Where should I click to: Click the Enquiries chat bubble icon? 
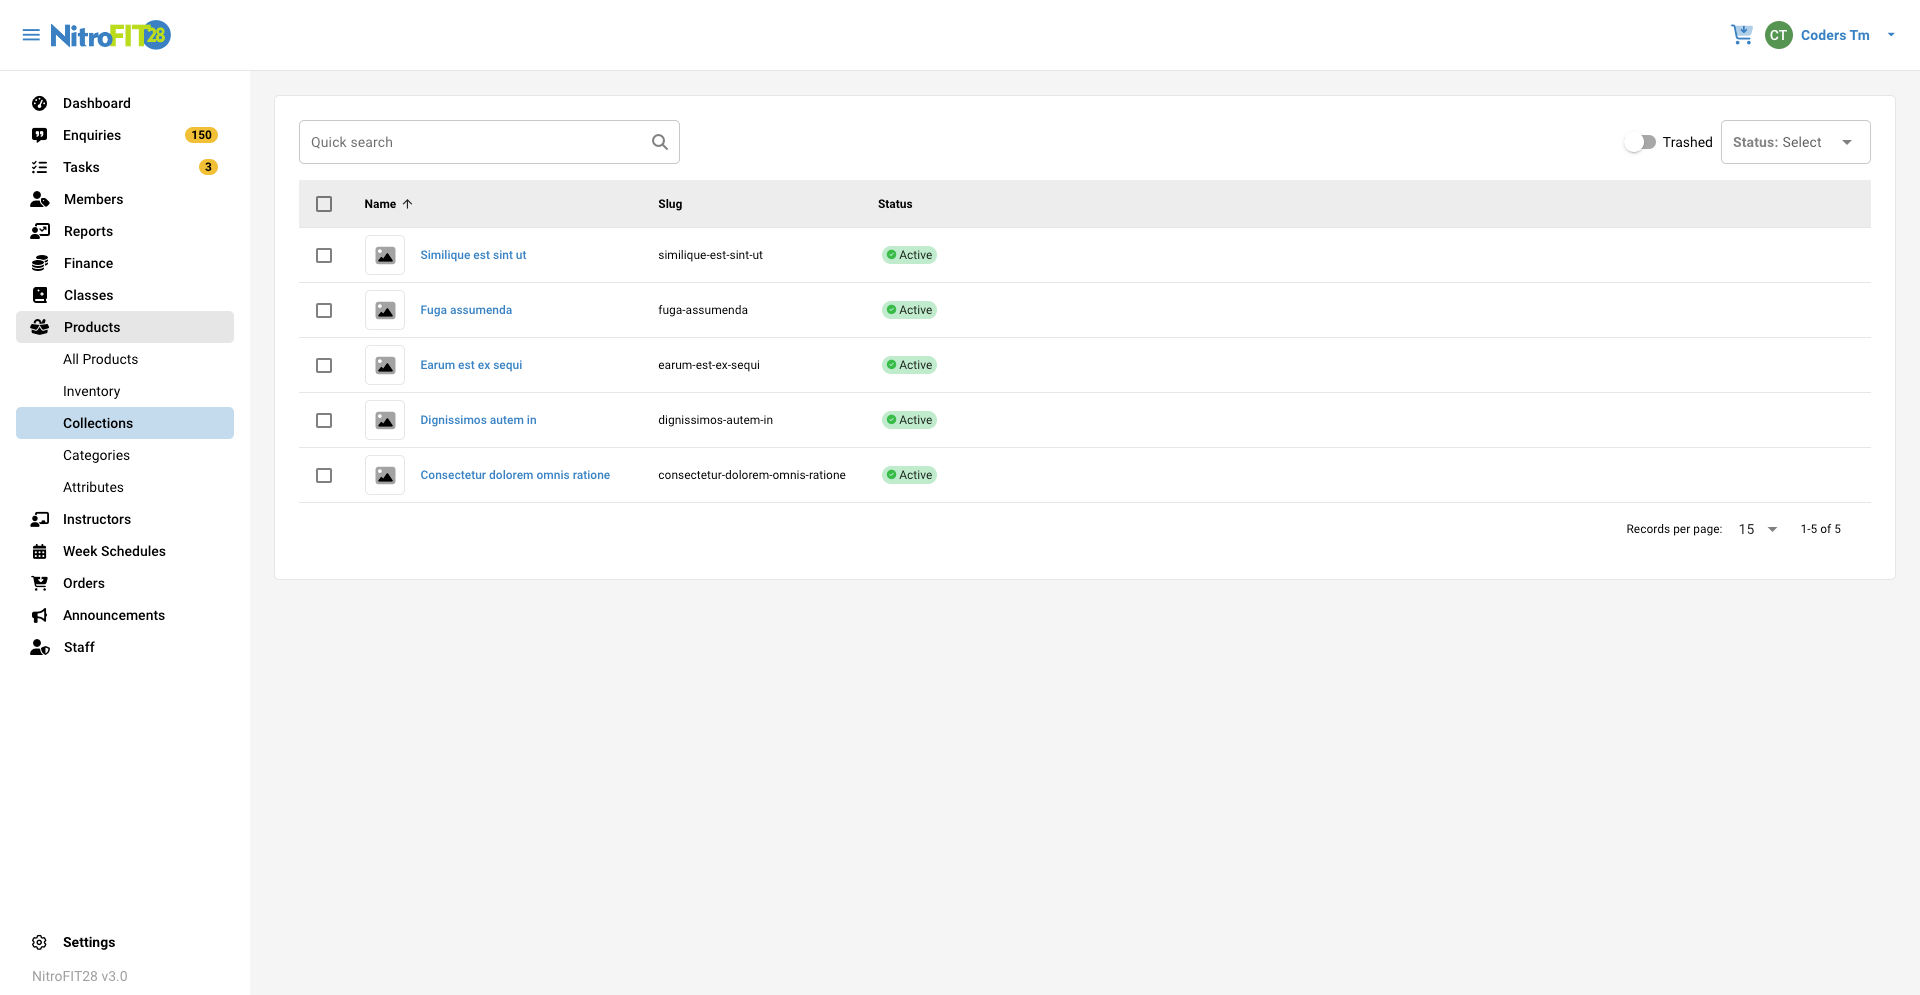[x=40, y=135]
